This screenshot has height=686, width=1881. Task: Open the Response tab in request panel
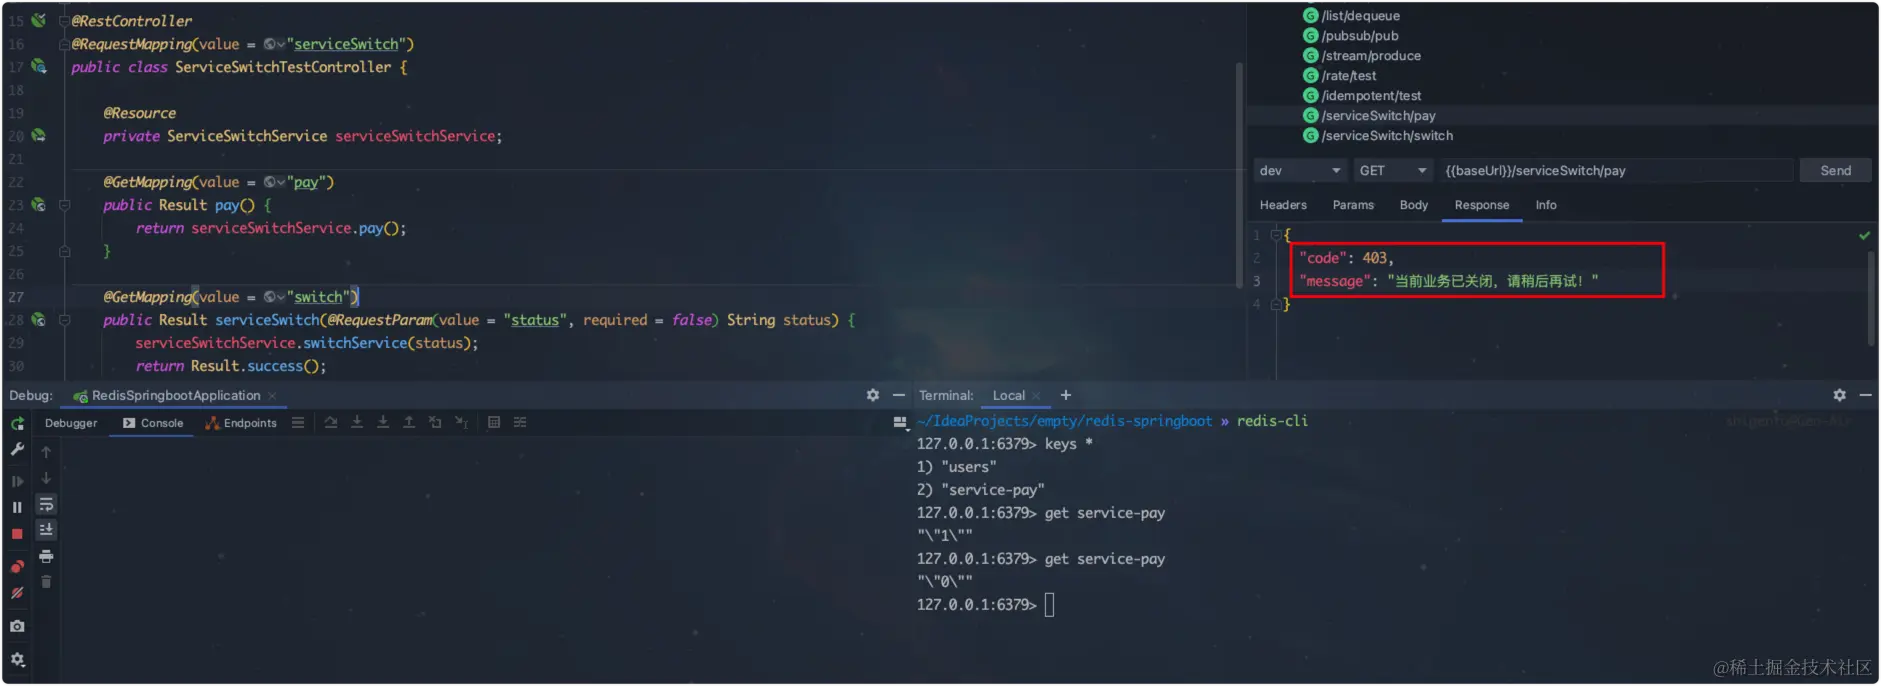click(1482, 205)
